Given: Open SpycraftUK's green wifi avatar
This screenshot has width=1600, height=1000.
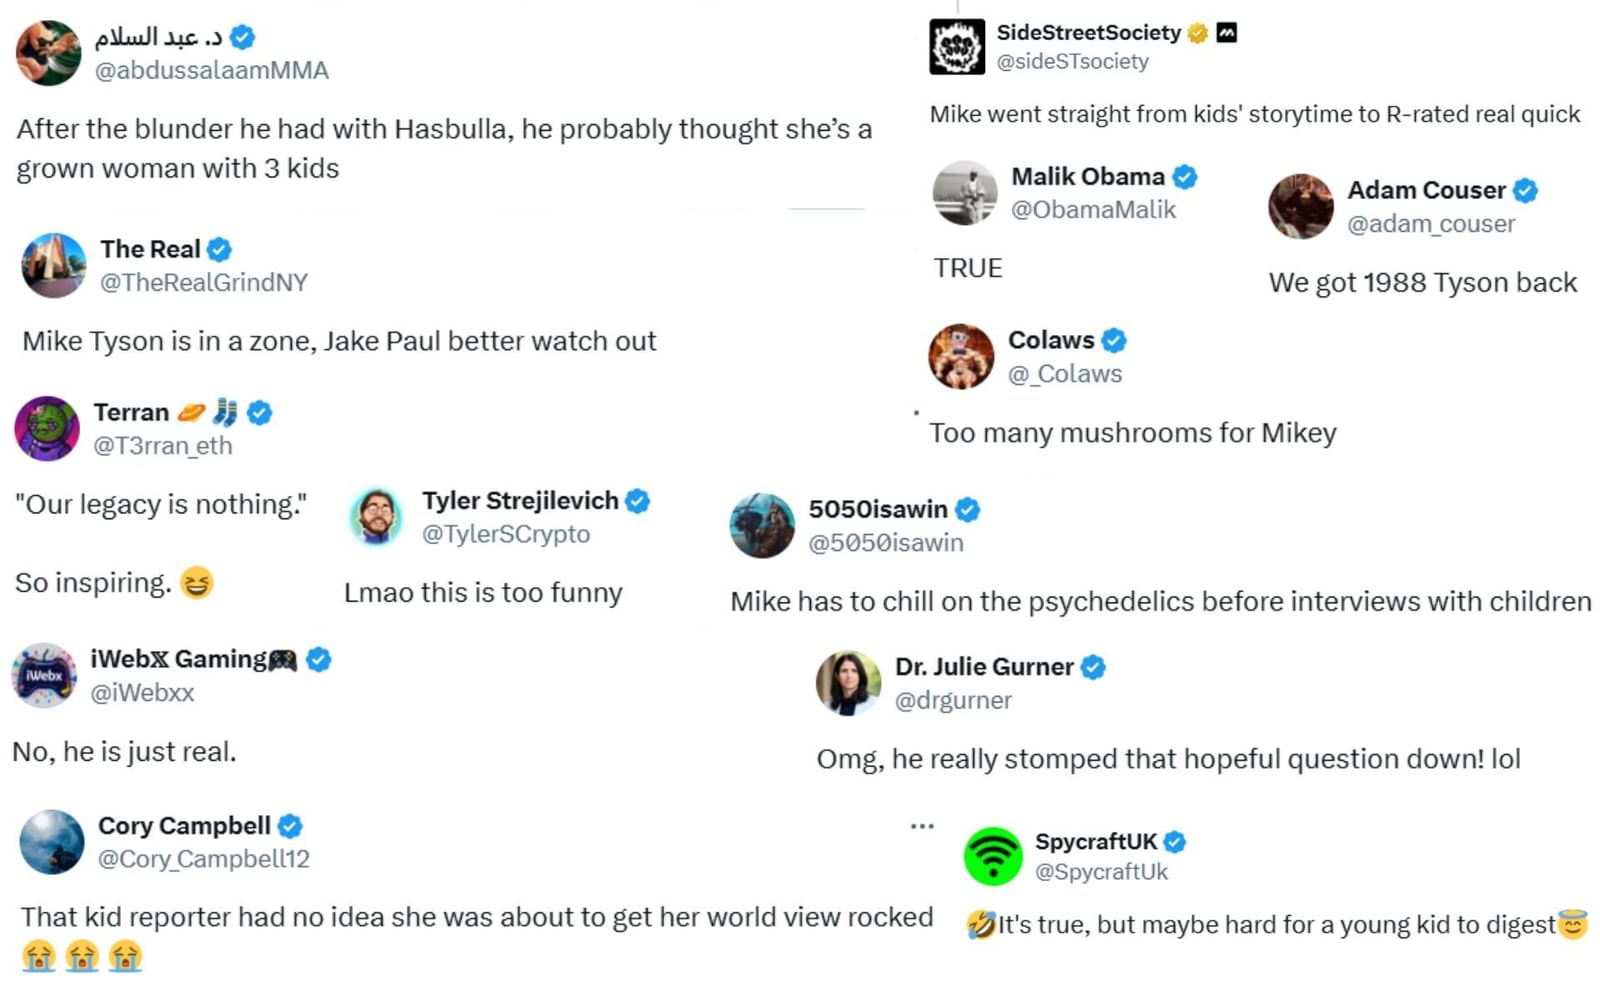Looking at the screenshot, I should (992, 856).
